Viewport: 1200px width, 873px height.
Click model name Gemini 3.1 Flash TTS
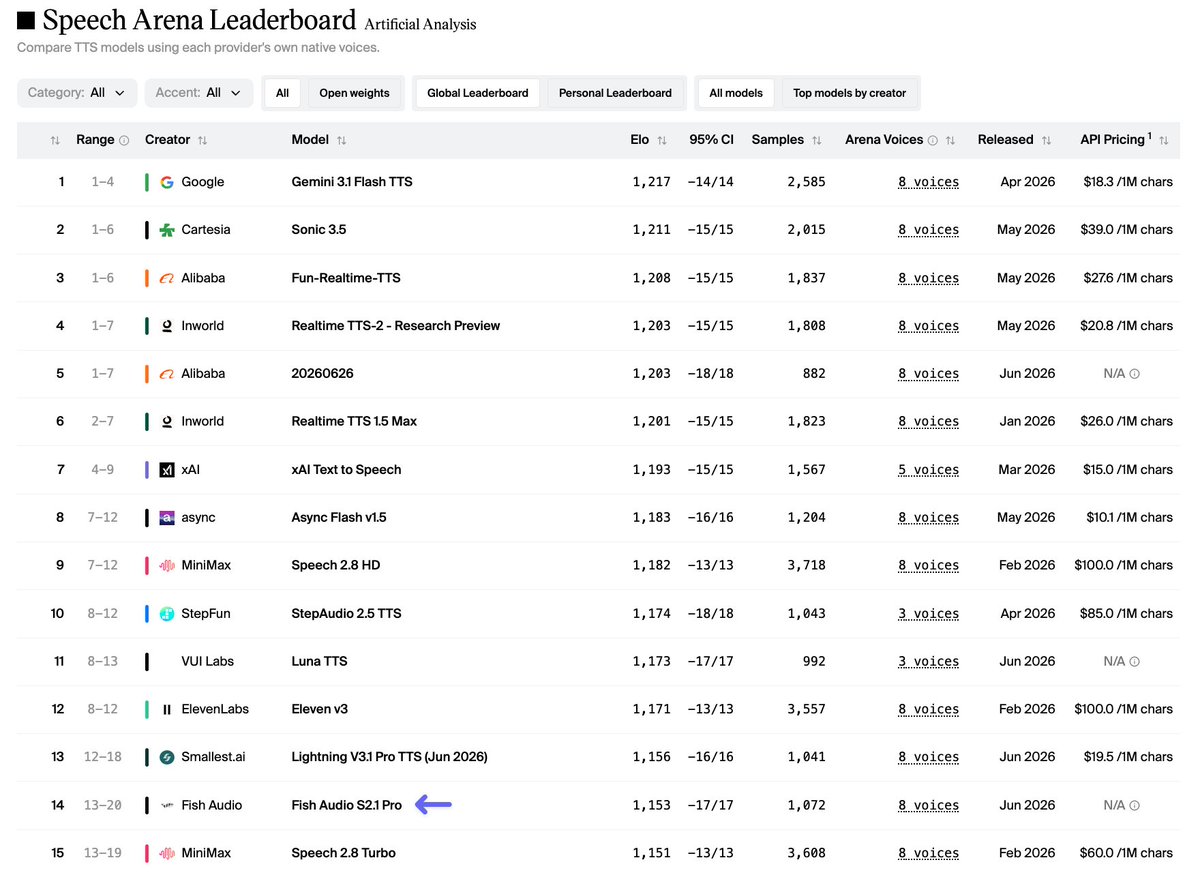[x=352, y=182]
